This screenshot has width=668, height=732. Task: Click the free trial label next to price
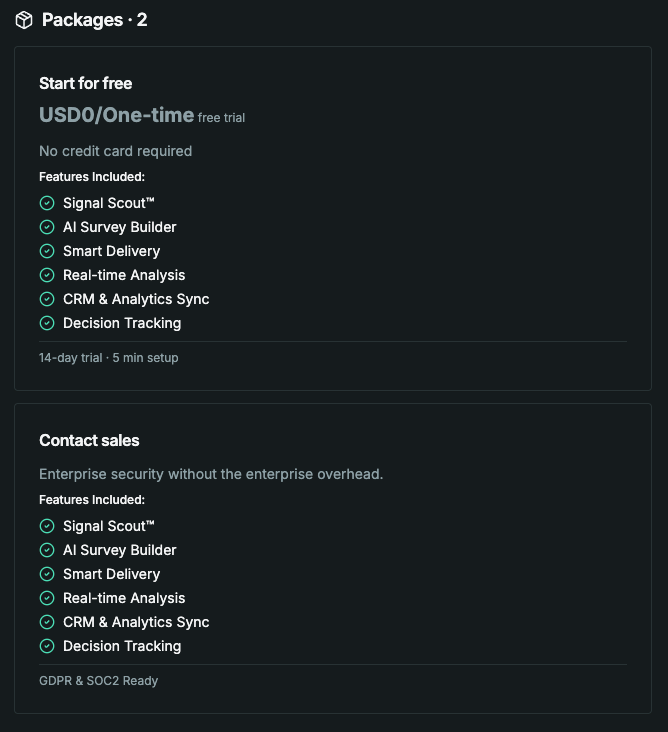[x=221, y=118]
